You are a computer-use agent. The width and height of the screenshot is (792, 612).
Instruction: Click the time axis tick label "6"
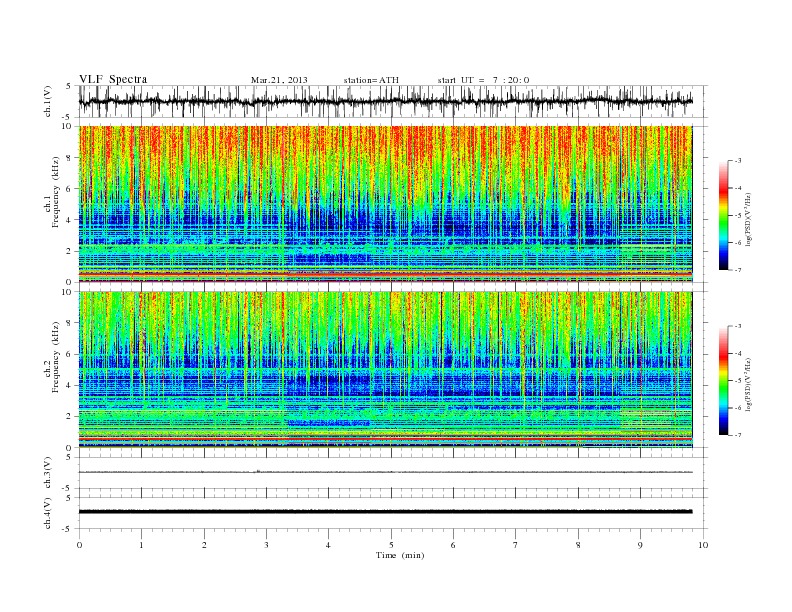[453, 545]
